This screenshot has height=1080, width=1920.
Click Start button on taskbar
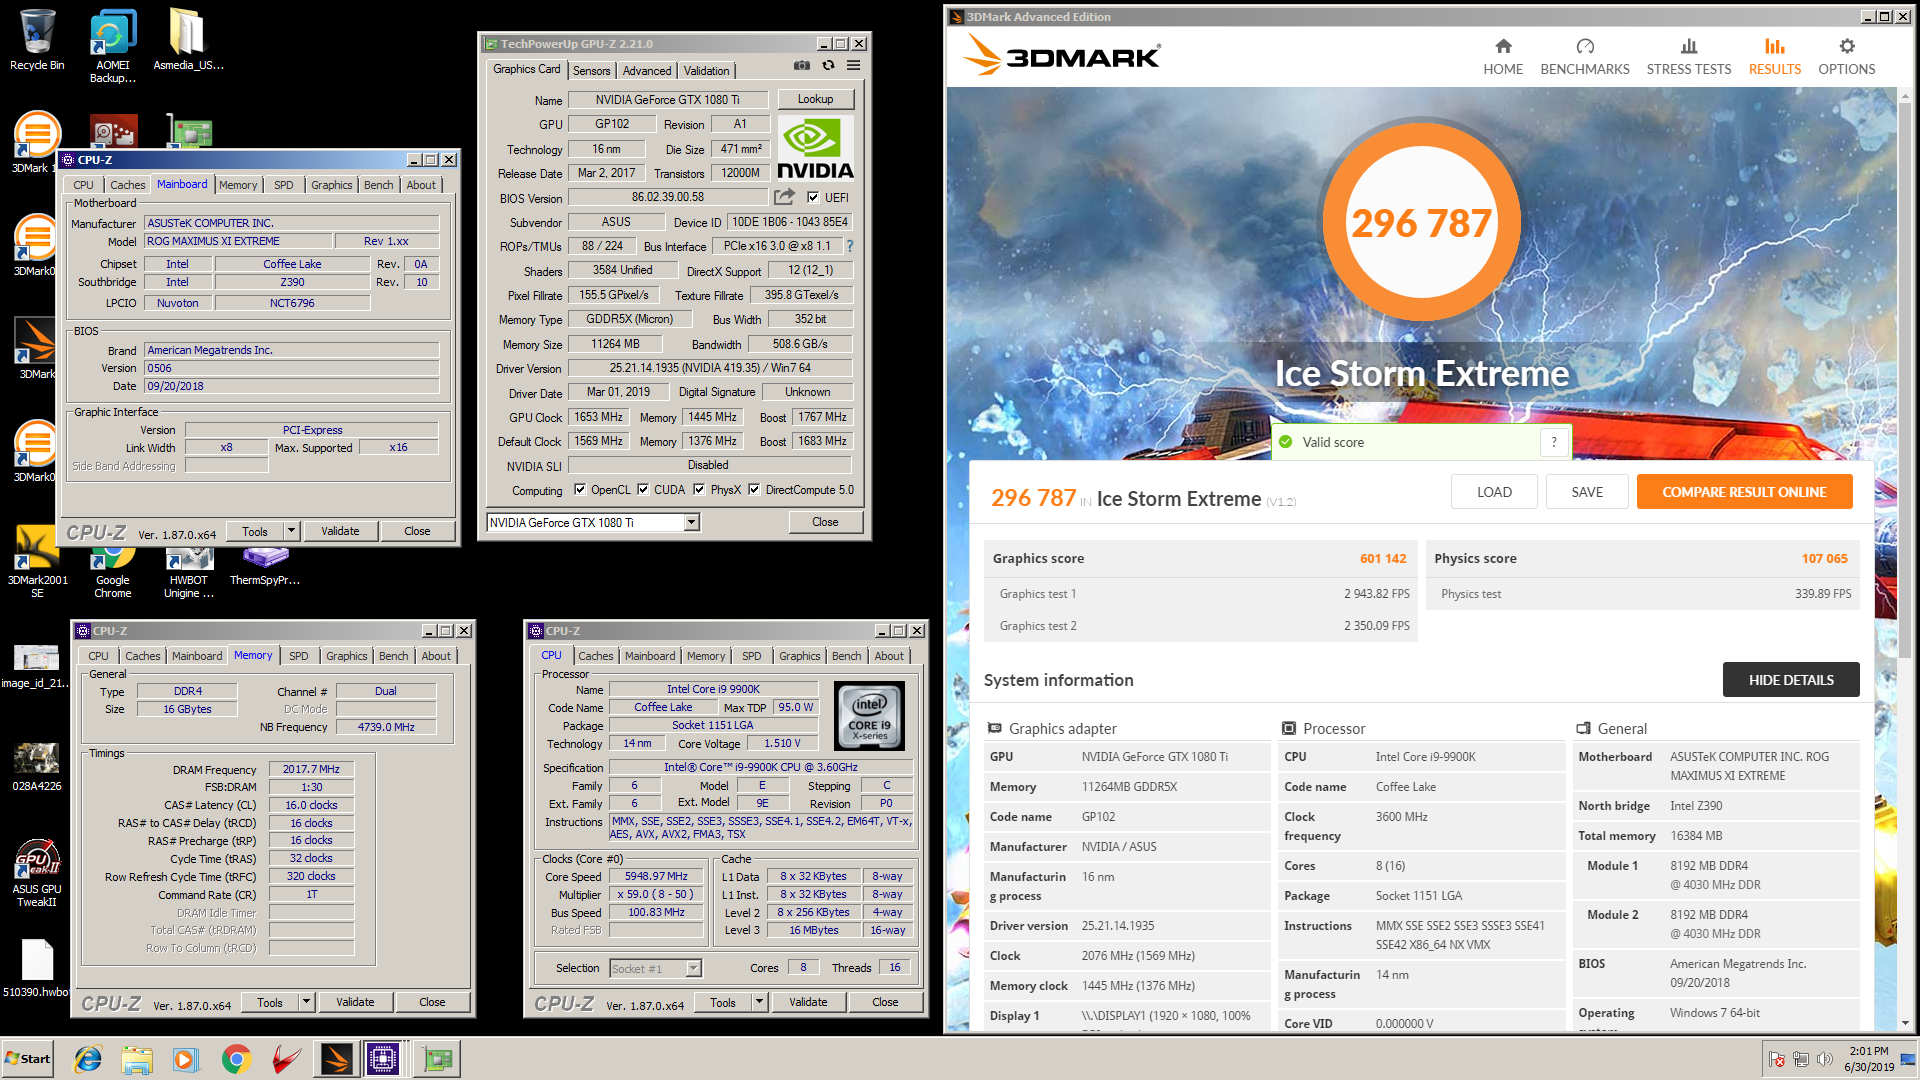(x=28, y=1059)
